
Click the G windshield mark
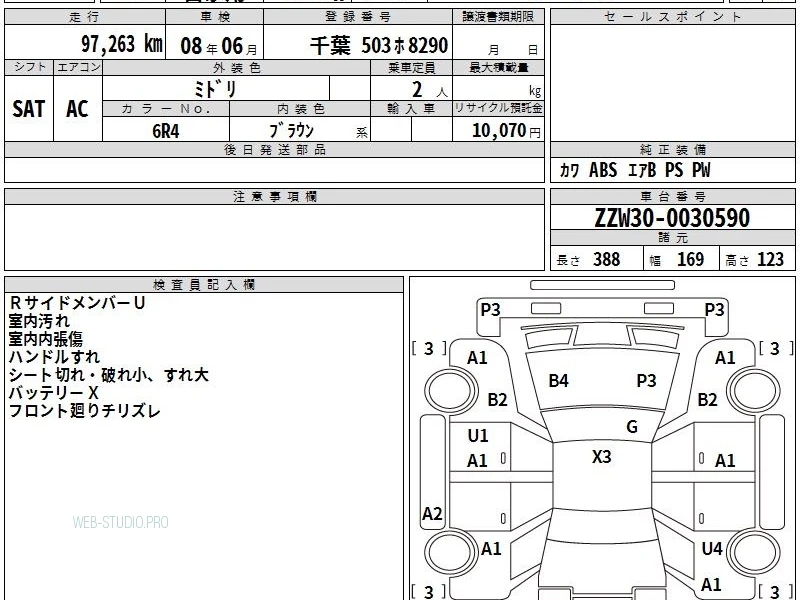[632, 427]
